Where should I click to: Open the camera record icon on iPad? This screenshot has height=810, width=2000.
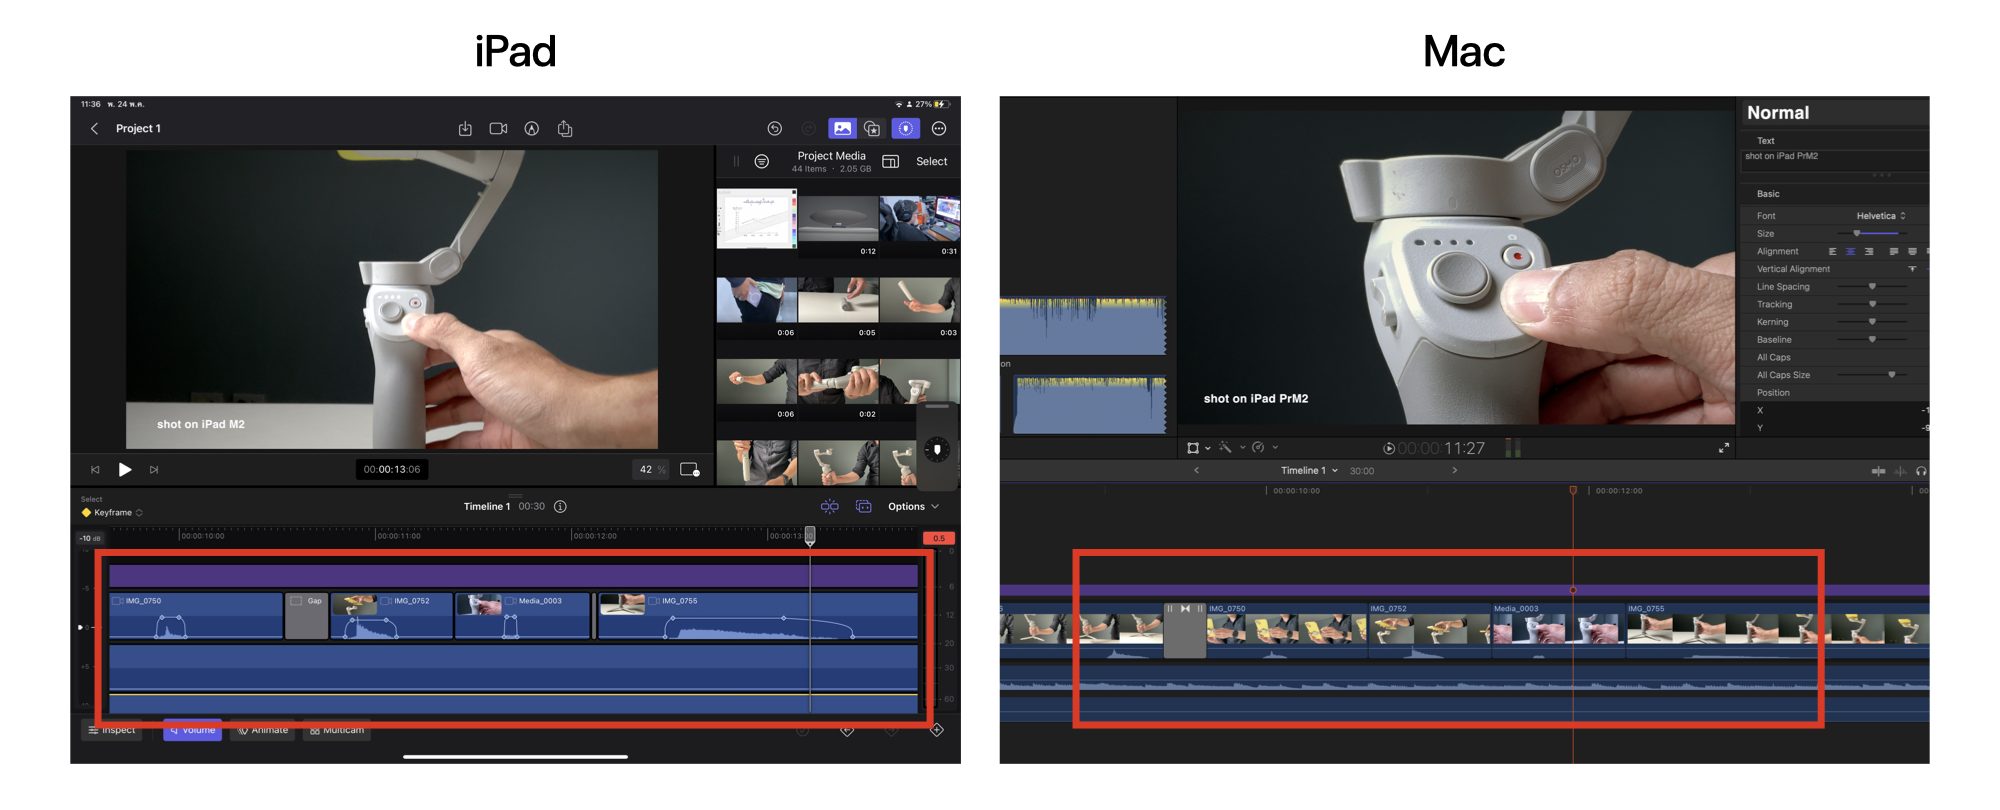click(x=498, y=129)
